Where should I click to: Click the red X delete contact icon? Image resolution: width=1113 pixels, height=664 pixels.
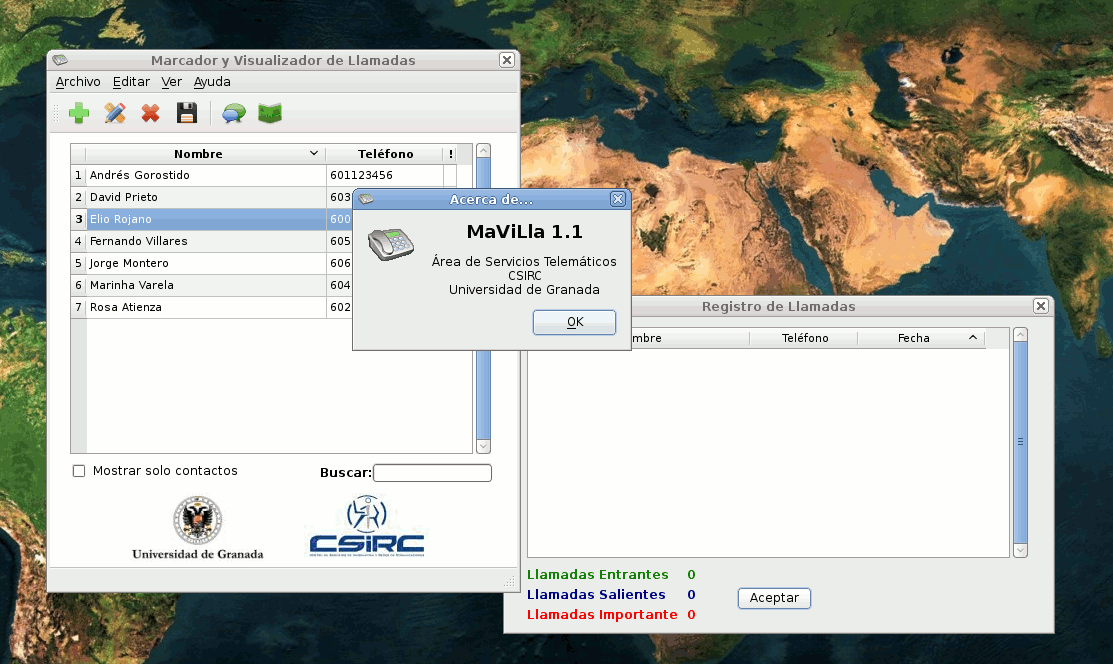pos(150,113)
